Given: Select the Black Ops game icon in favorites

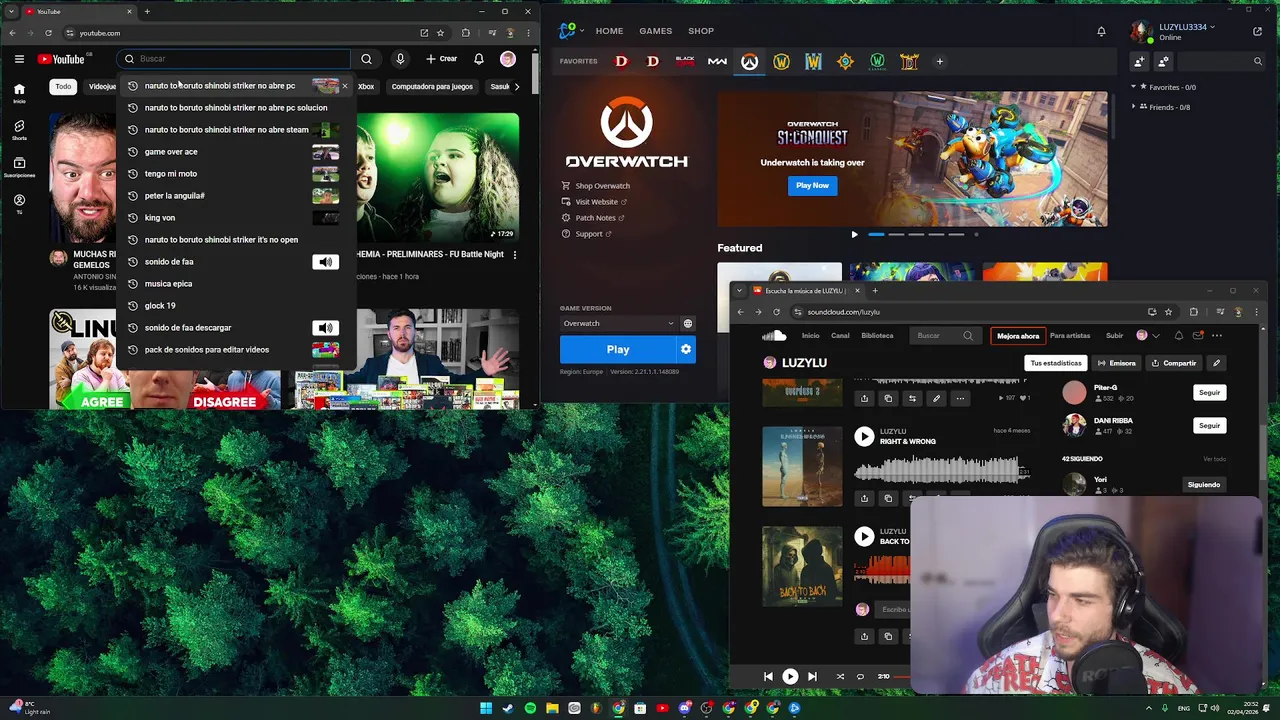Looking at the screenshot, I should tap(685, 61).
